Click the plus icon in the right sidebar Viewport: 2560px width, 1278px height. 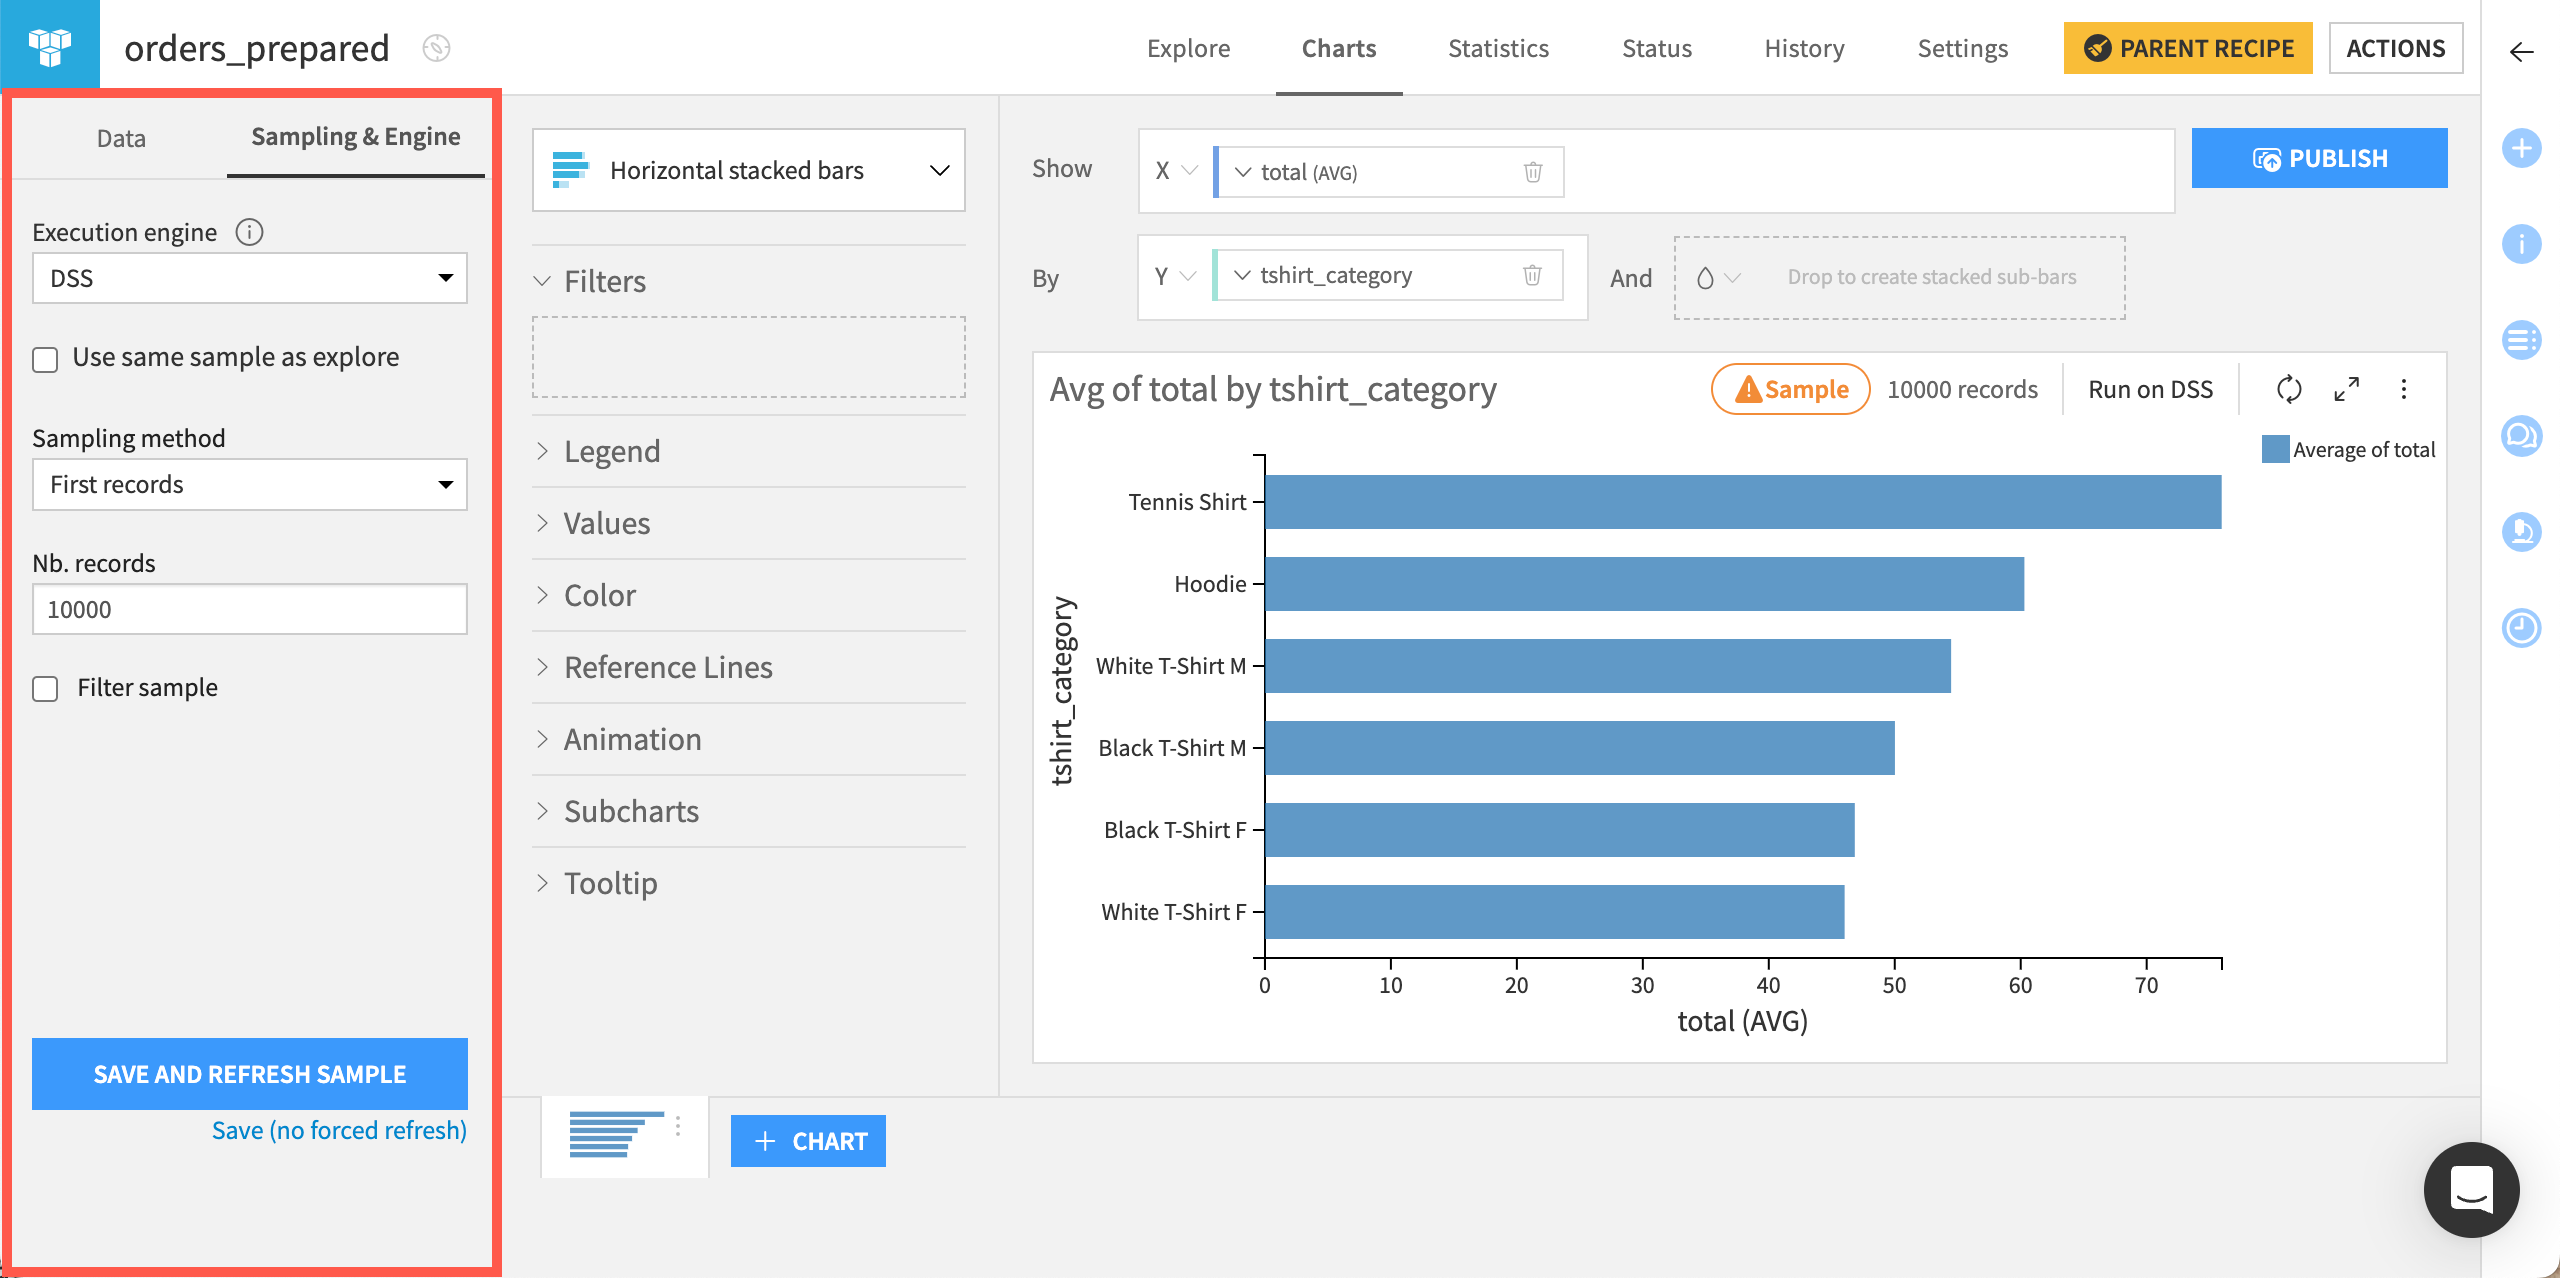tap(2522, 148)
